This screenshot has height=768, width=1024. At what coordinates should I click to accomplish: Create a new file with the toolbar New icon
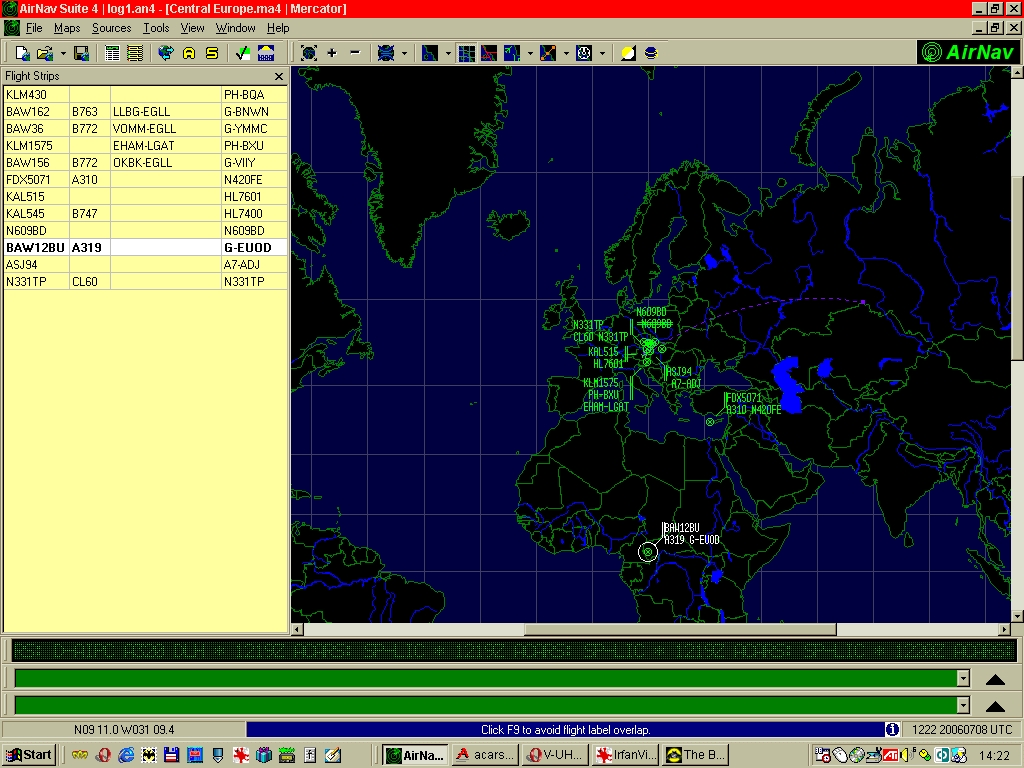click(22, 54)
